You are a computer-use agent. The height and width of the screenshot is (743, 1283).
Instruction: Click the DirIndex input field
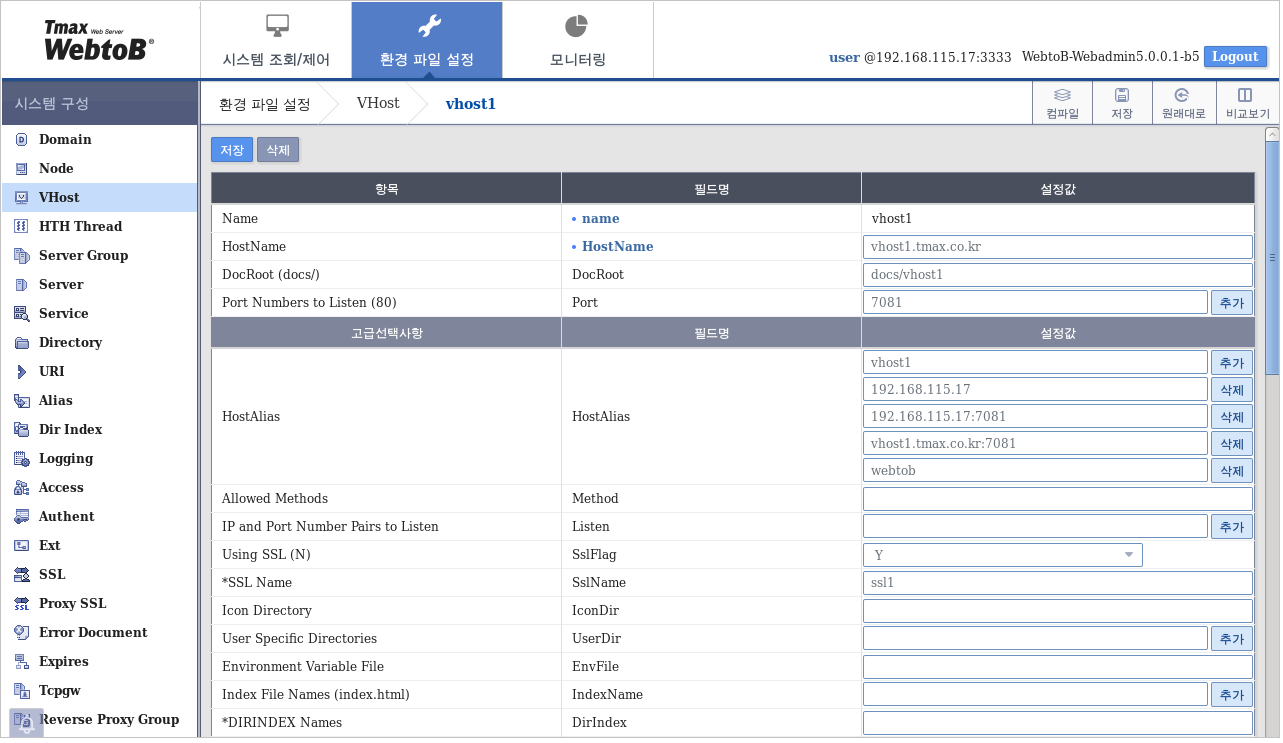[x=1058, y=723]
